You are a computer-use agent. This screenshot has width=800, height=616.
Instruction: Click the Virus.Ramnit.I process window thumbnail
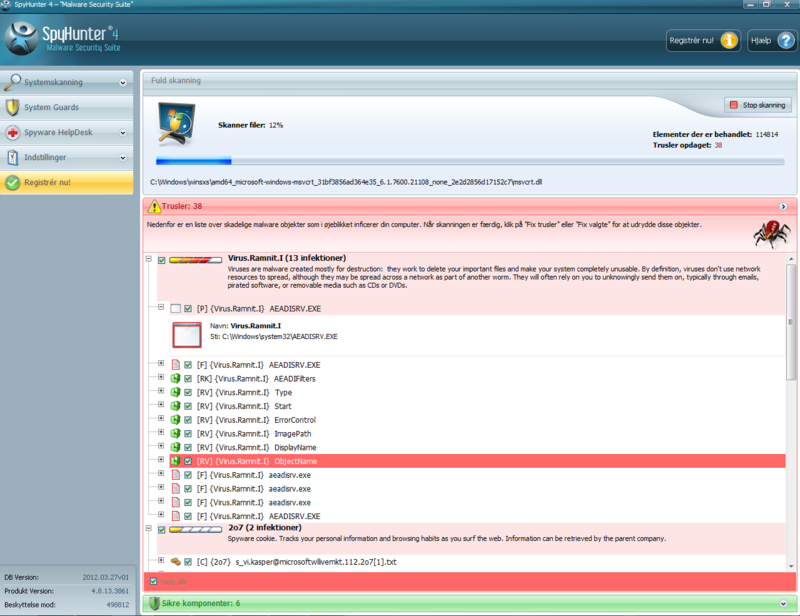click(187, 335)
